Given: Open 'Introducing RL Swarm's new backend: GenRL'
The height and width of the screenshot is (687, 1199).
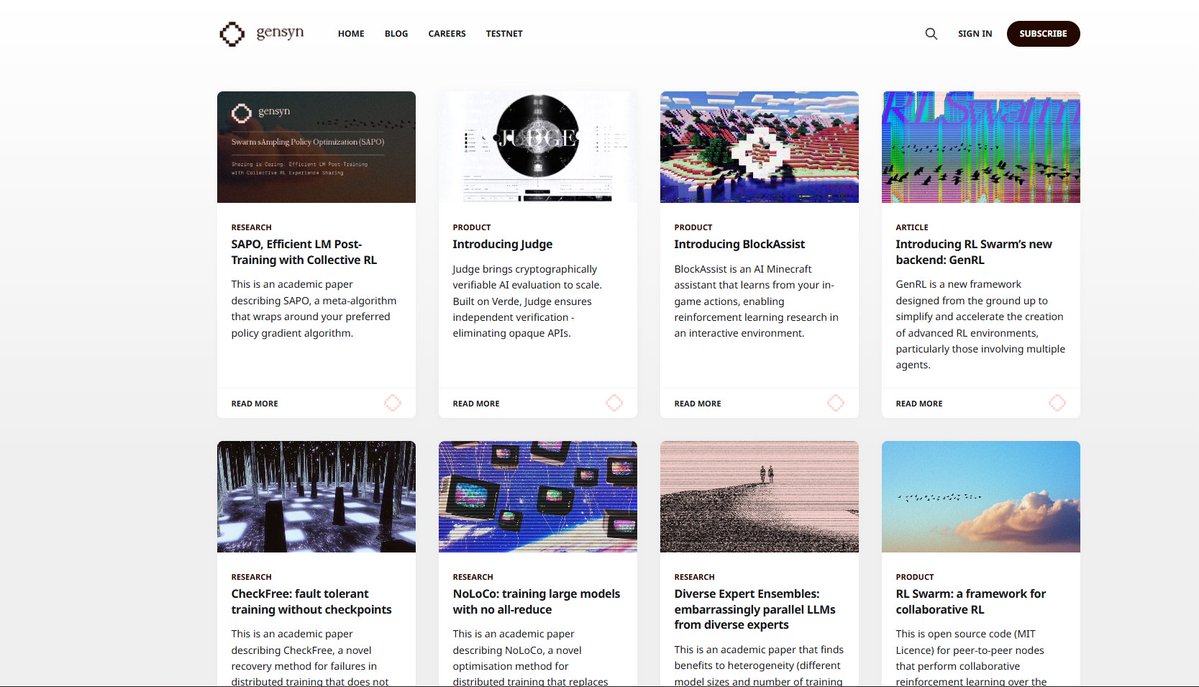Looking at the screenshot, I should (973, 252).
